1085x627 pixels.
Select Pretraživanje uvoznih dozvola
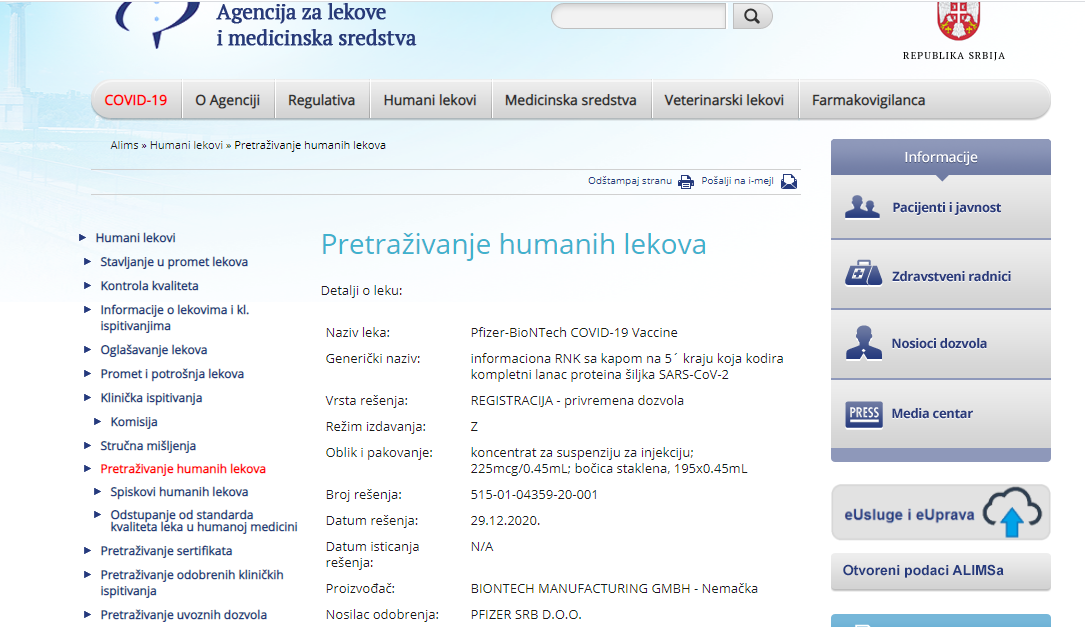point(183,615)
